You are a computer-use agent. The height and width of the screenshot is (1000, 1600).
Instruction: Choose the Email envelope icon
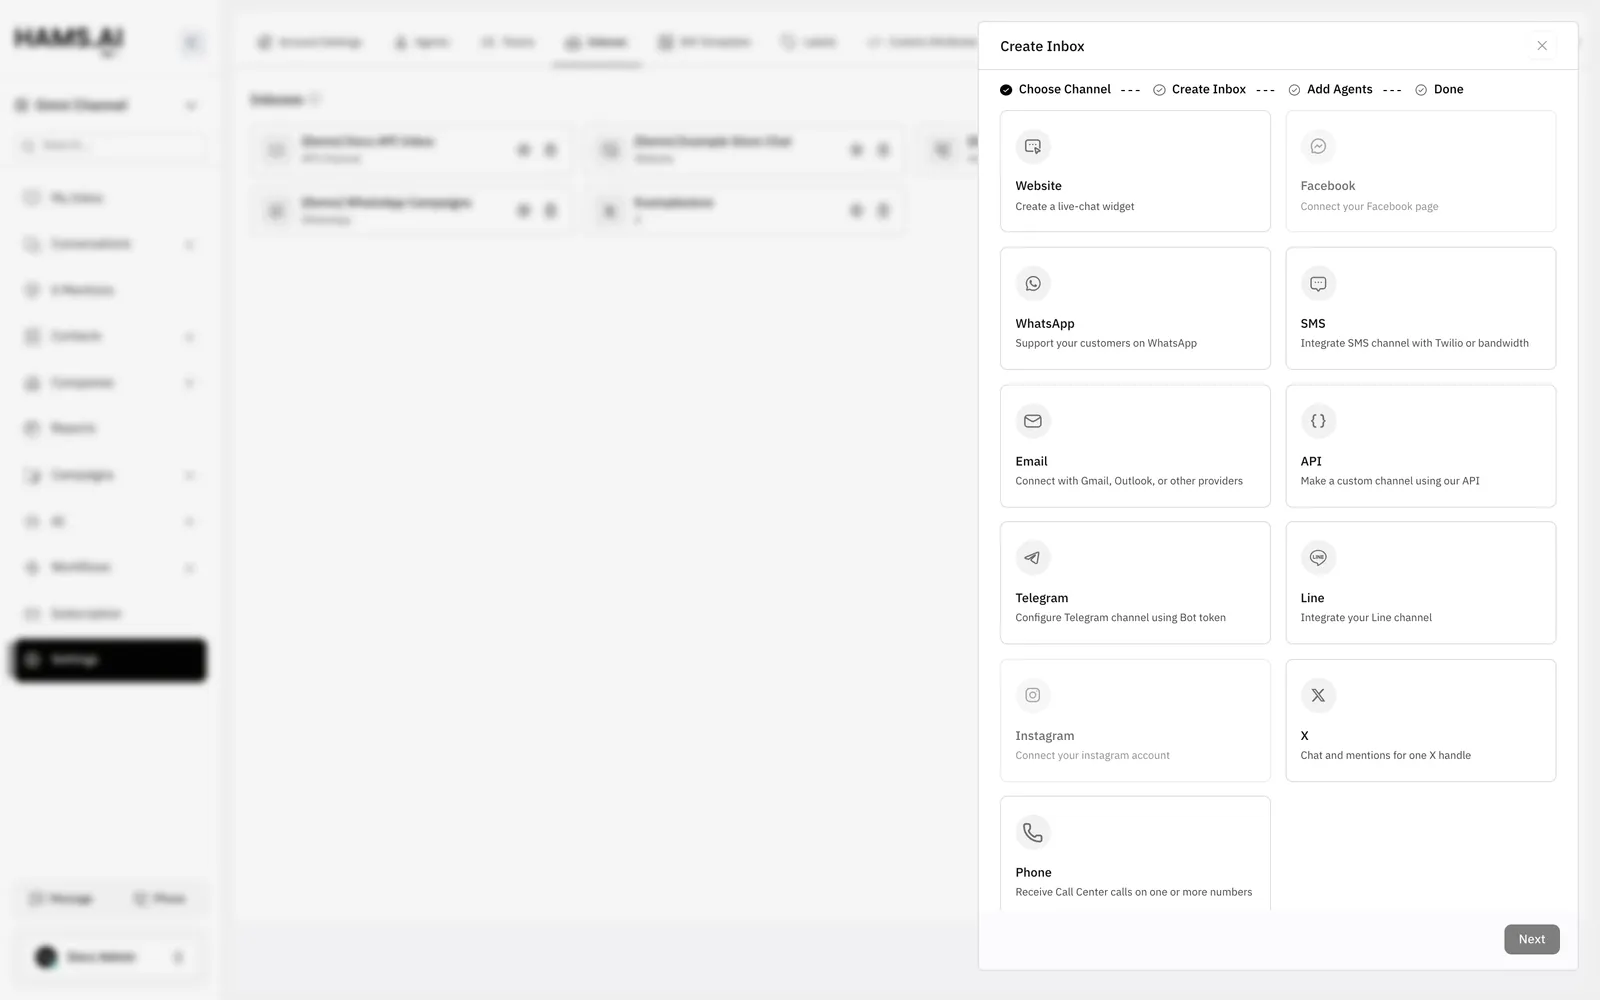coord(1033,421)
